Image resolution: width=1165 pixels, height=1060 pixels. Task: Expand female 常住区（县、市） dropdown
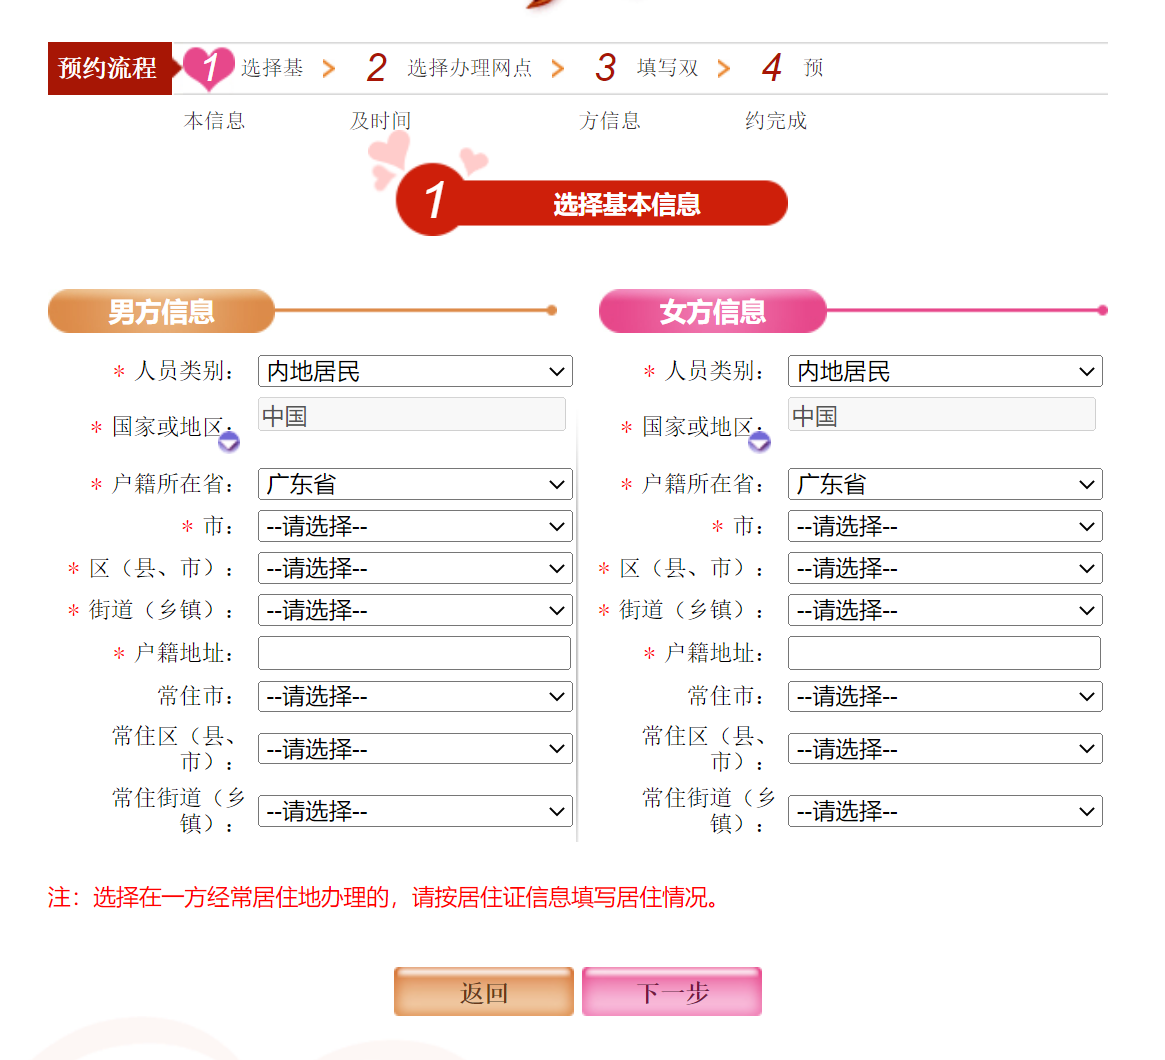pyautogui.click(x=945, y=749)
